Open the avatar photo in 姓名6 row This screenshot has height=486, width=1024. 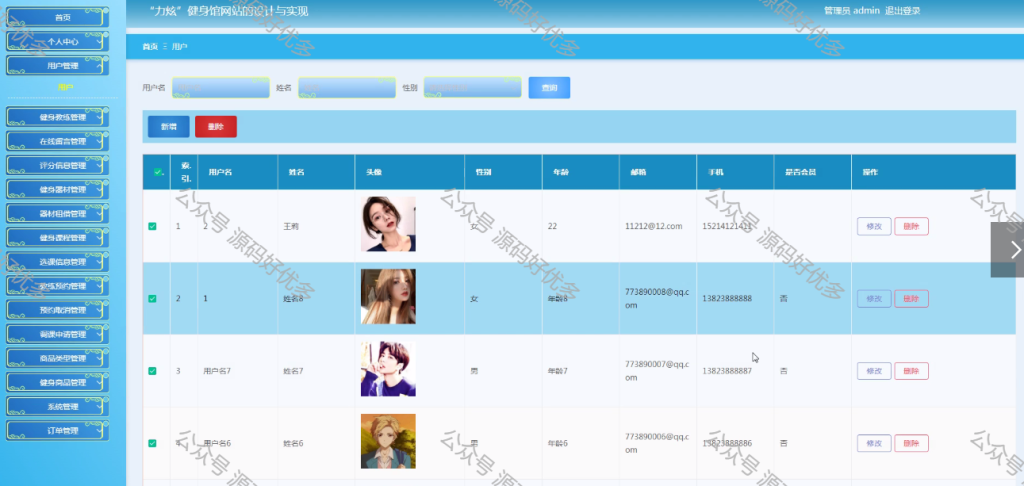(388, 441)
